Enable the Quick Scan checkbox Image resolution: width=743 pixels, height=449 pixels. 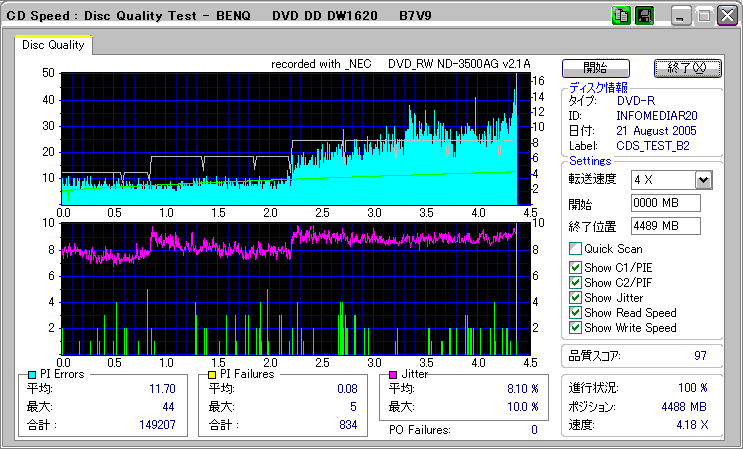(575, 249)
